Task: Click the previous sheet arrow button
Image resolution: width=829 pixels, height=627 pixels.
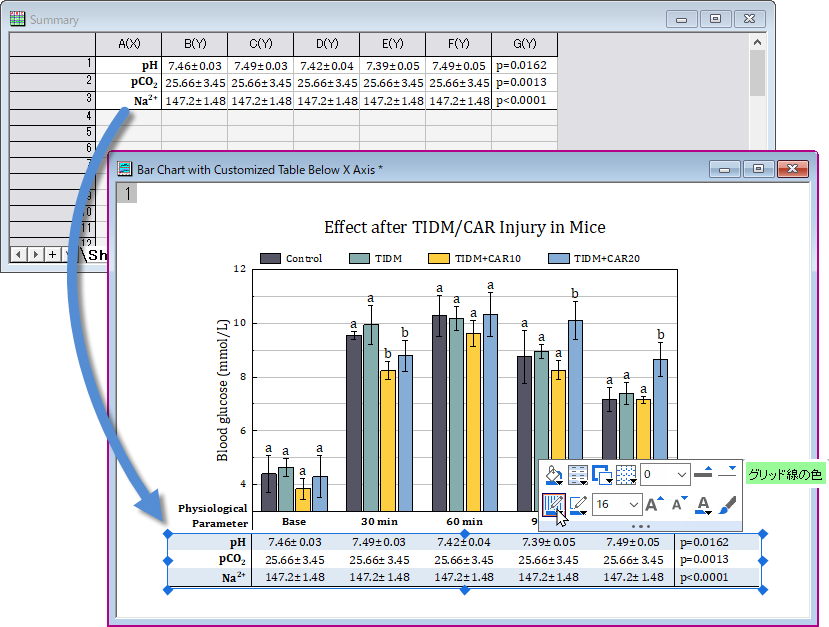Action: tap(19, 254)
